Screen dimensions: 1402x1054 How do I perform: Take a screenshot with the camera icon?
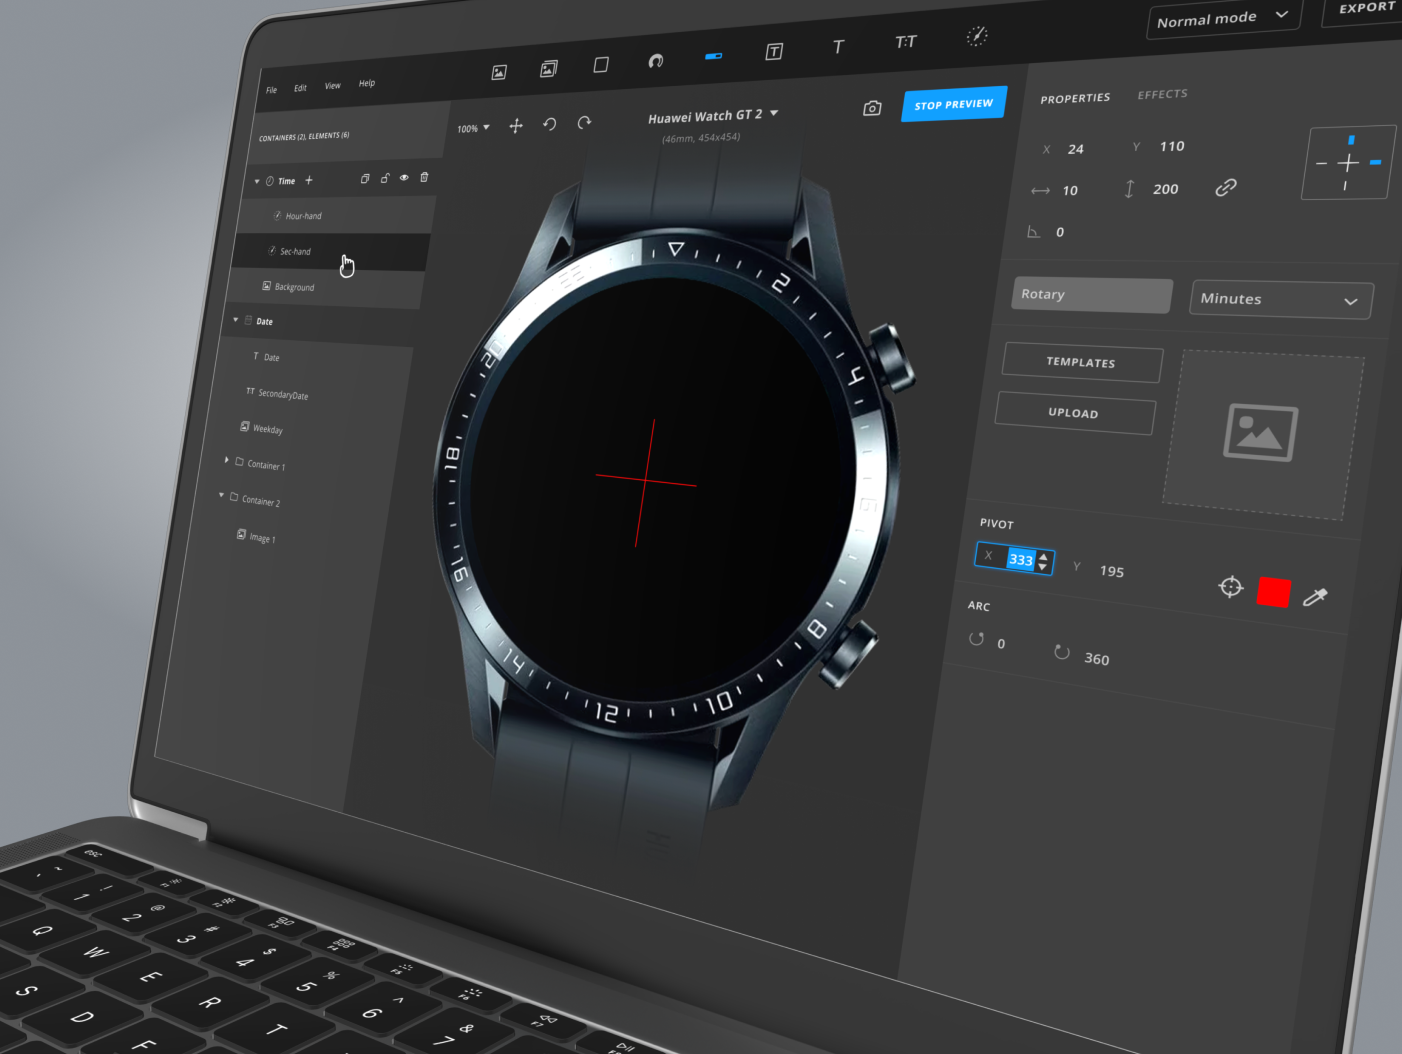872,108
